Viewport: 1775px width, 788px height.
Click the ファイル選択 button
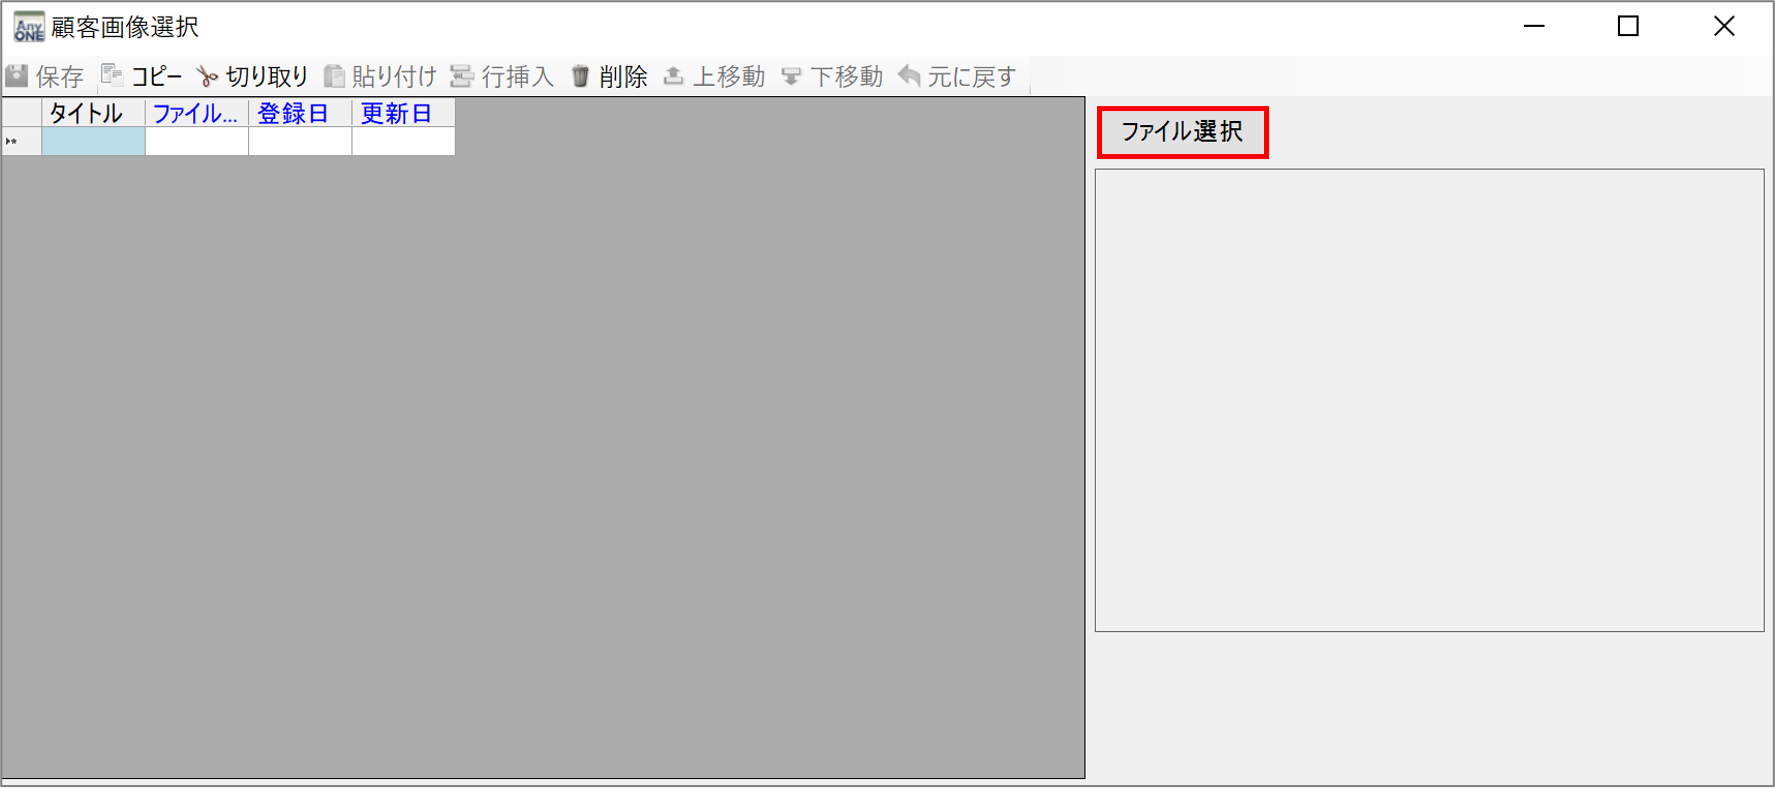[x=1182, y=132]
